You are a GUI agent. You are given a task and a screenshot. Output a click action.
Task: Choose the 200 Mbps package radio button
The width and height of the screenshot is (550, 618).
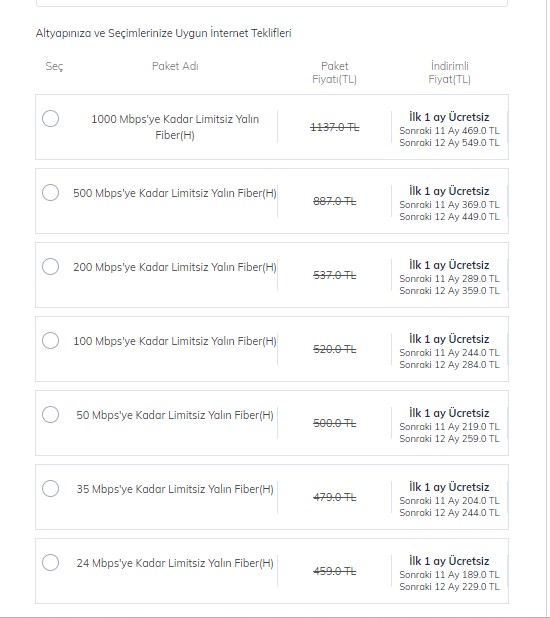[x=50, y=266]
